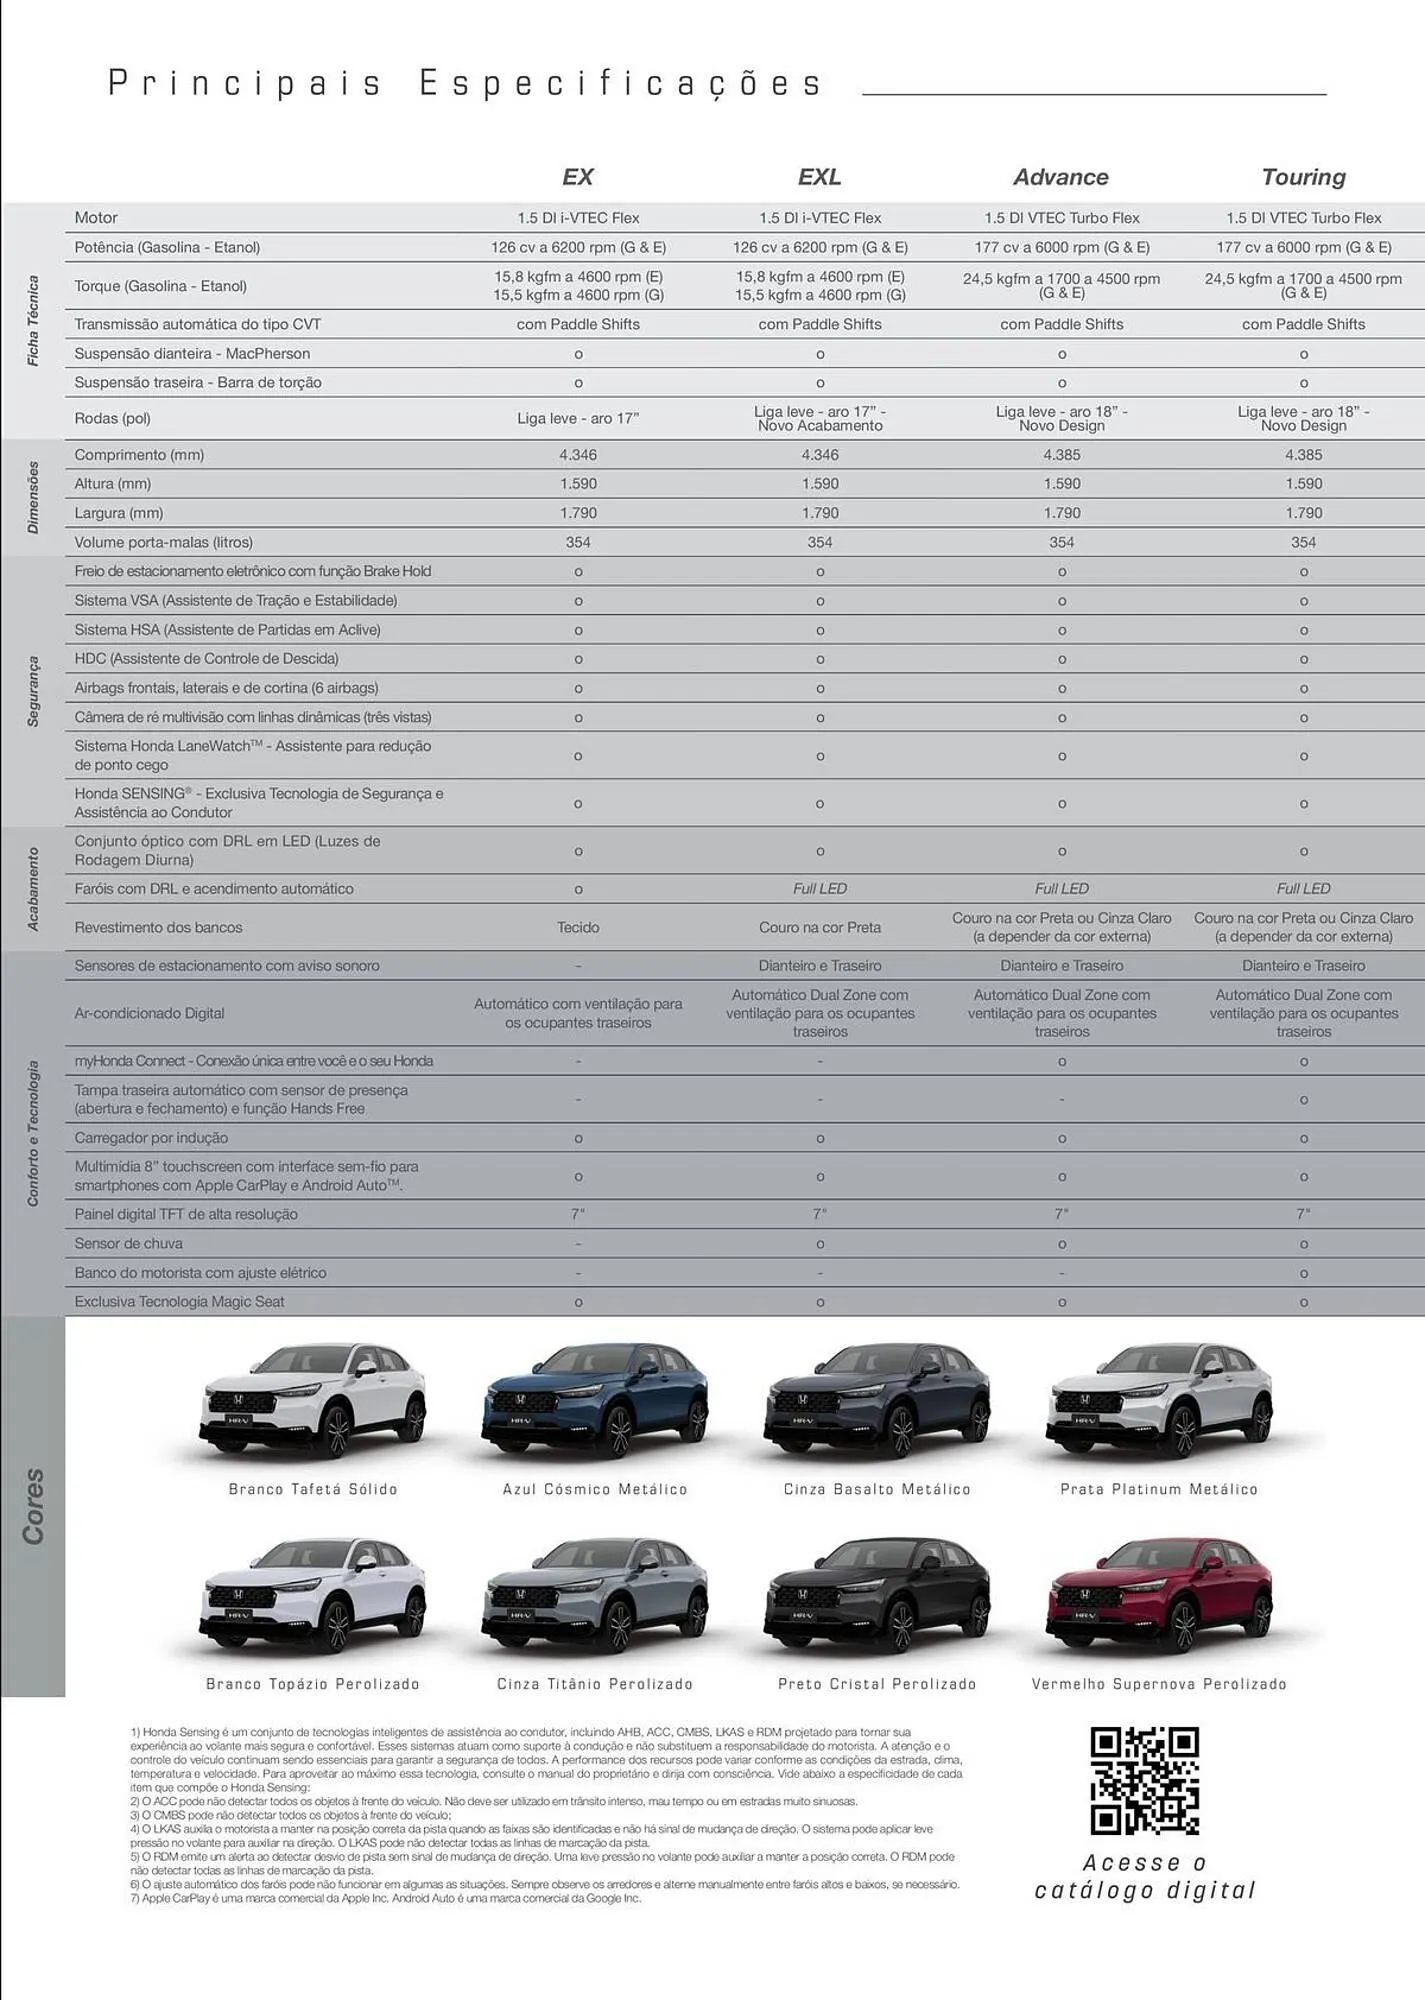Click Advance length value '4.385'
Image resolution: width=1425 pixels, height=2000 pixels.
(x=1062, y=455)
